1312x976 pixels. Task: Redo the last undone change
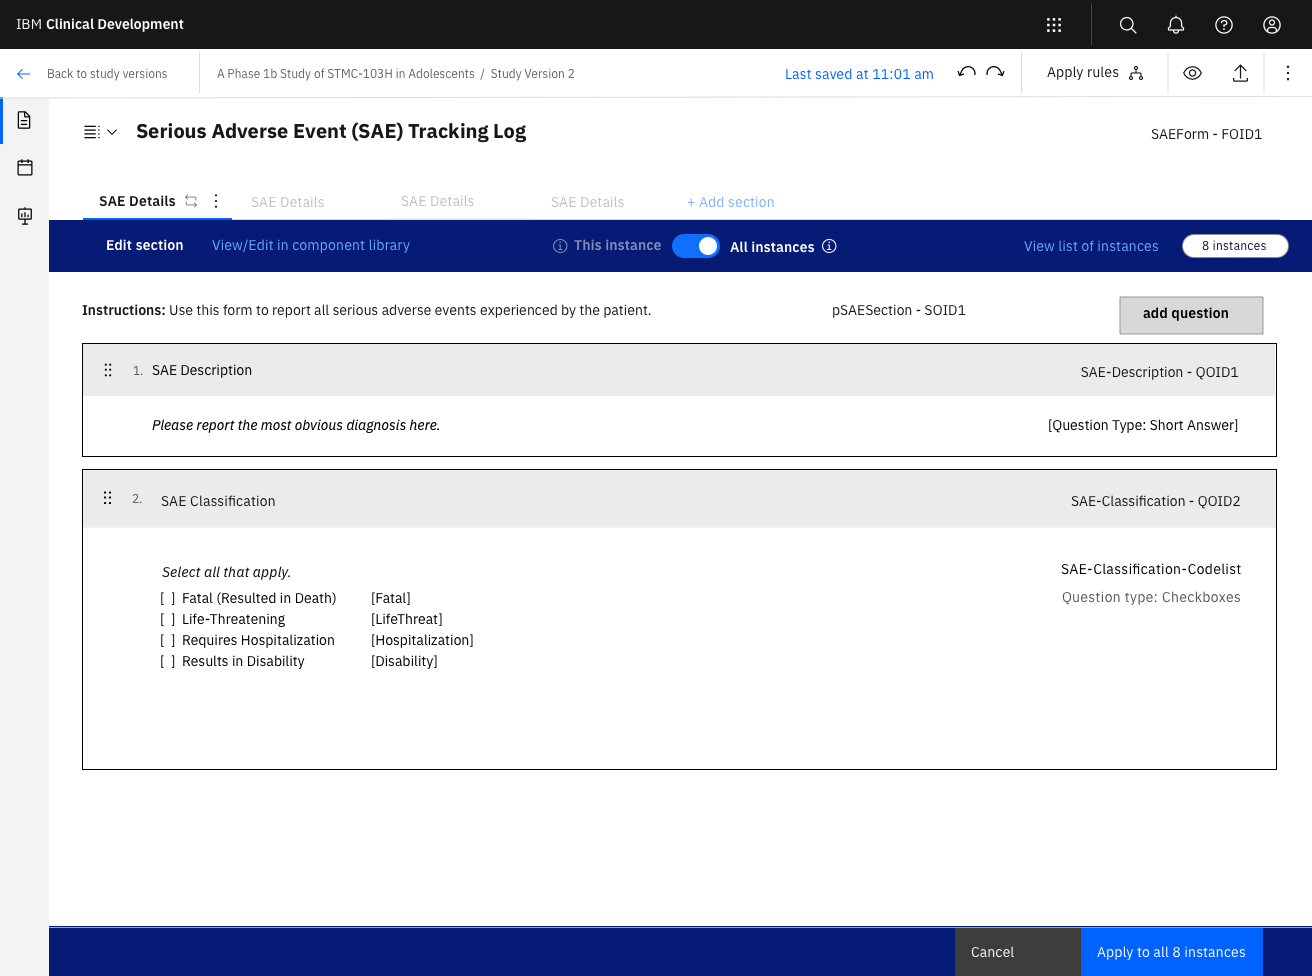click(x=995, y=73)
